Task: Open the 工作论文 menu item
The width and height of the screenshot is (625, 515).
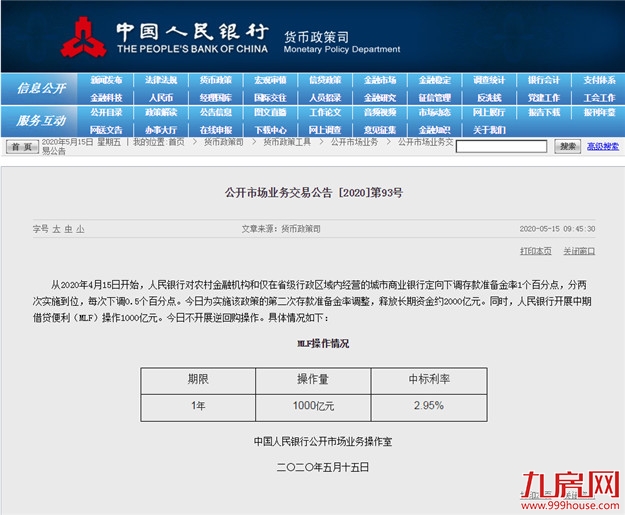Action: (325, 112)
